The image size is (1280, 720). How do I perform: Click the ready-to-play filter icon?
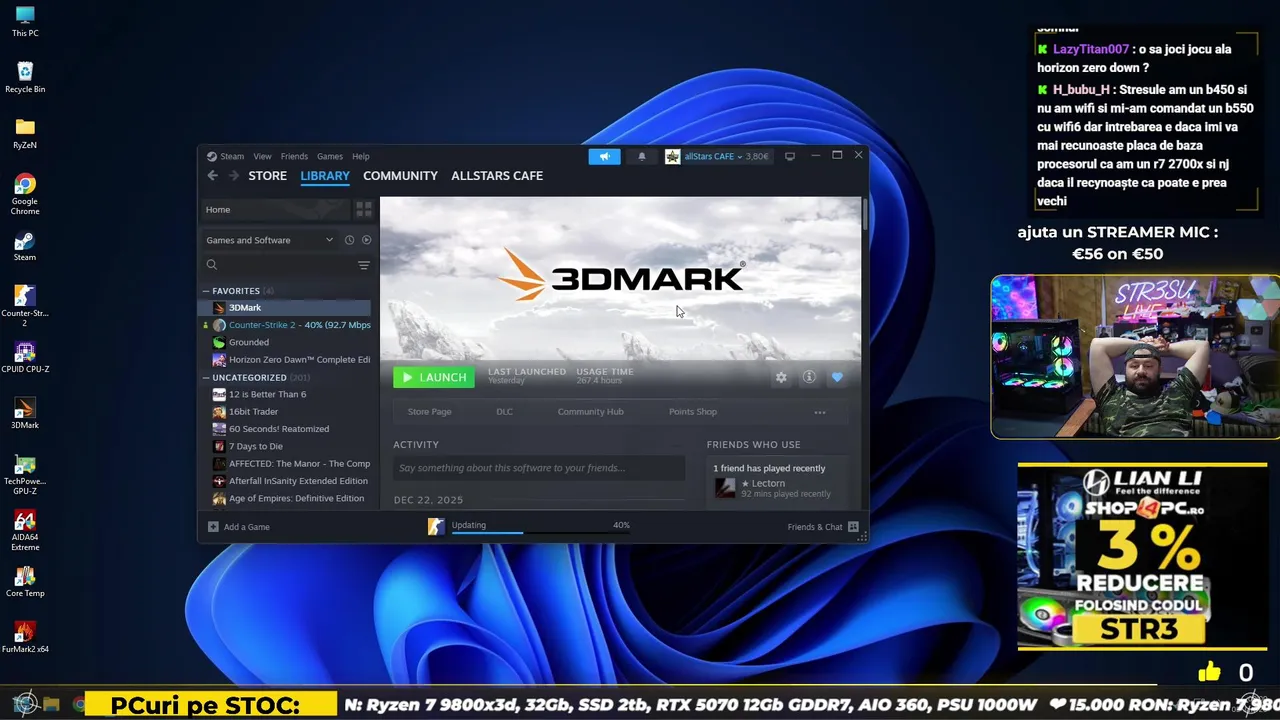coord(366,240)
